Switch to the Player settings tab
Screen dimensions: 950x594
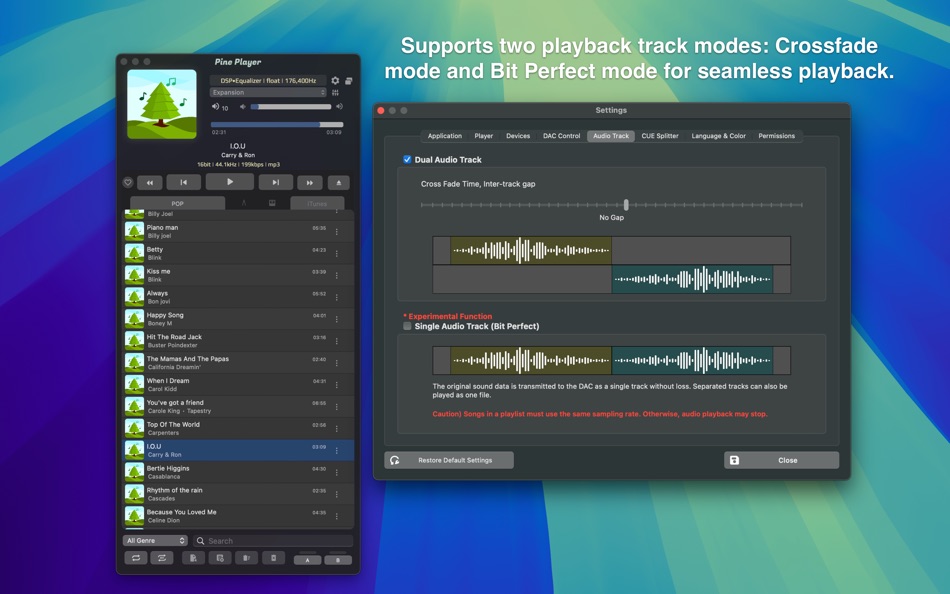tap(483, 136)
